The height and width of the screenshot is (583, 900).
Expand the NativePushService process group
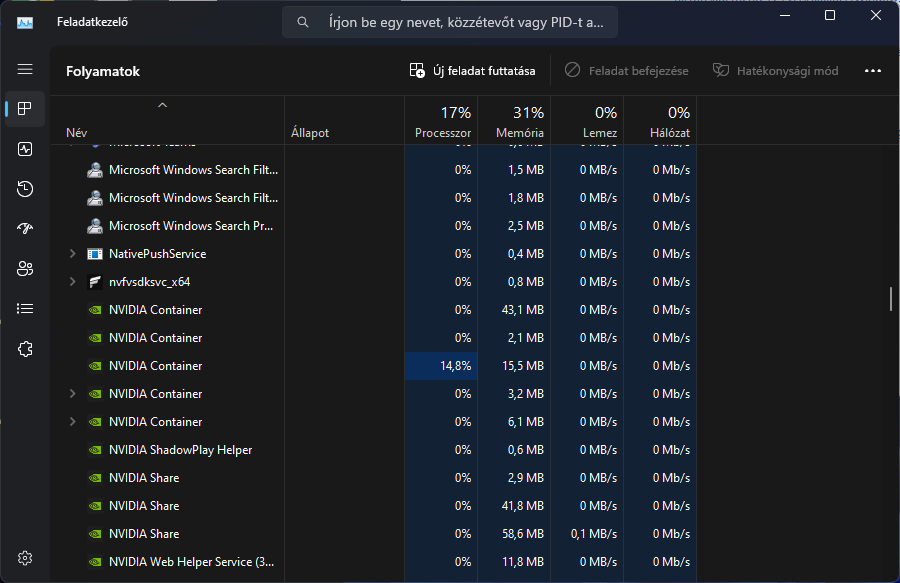(72, 254)
